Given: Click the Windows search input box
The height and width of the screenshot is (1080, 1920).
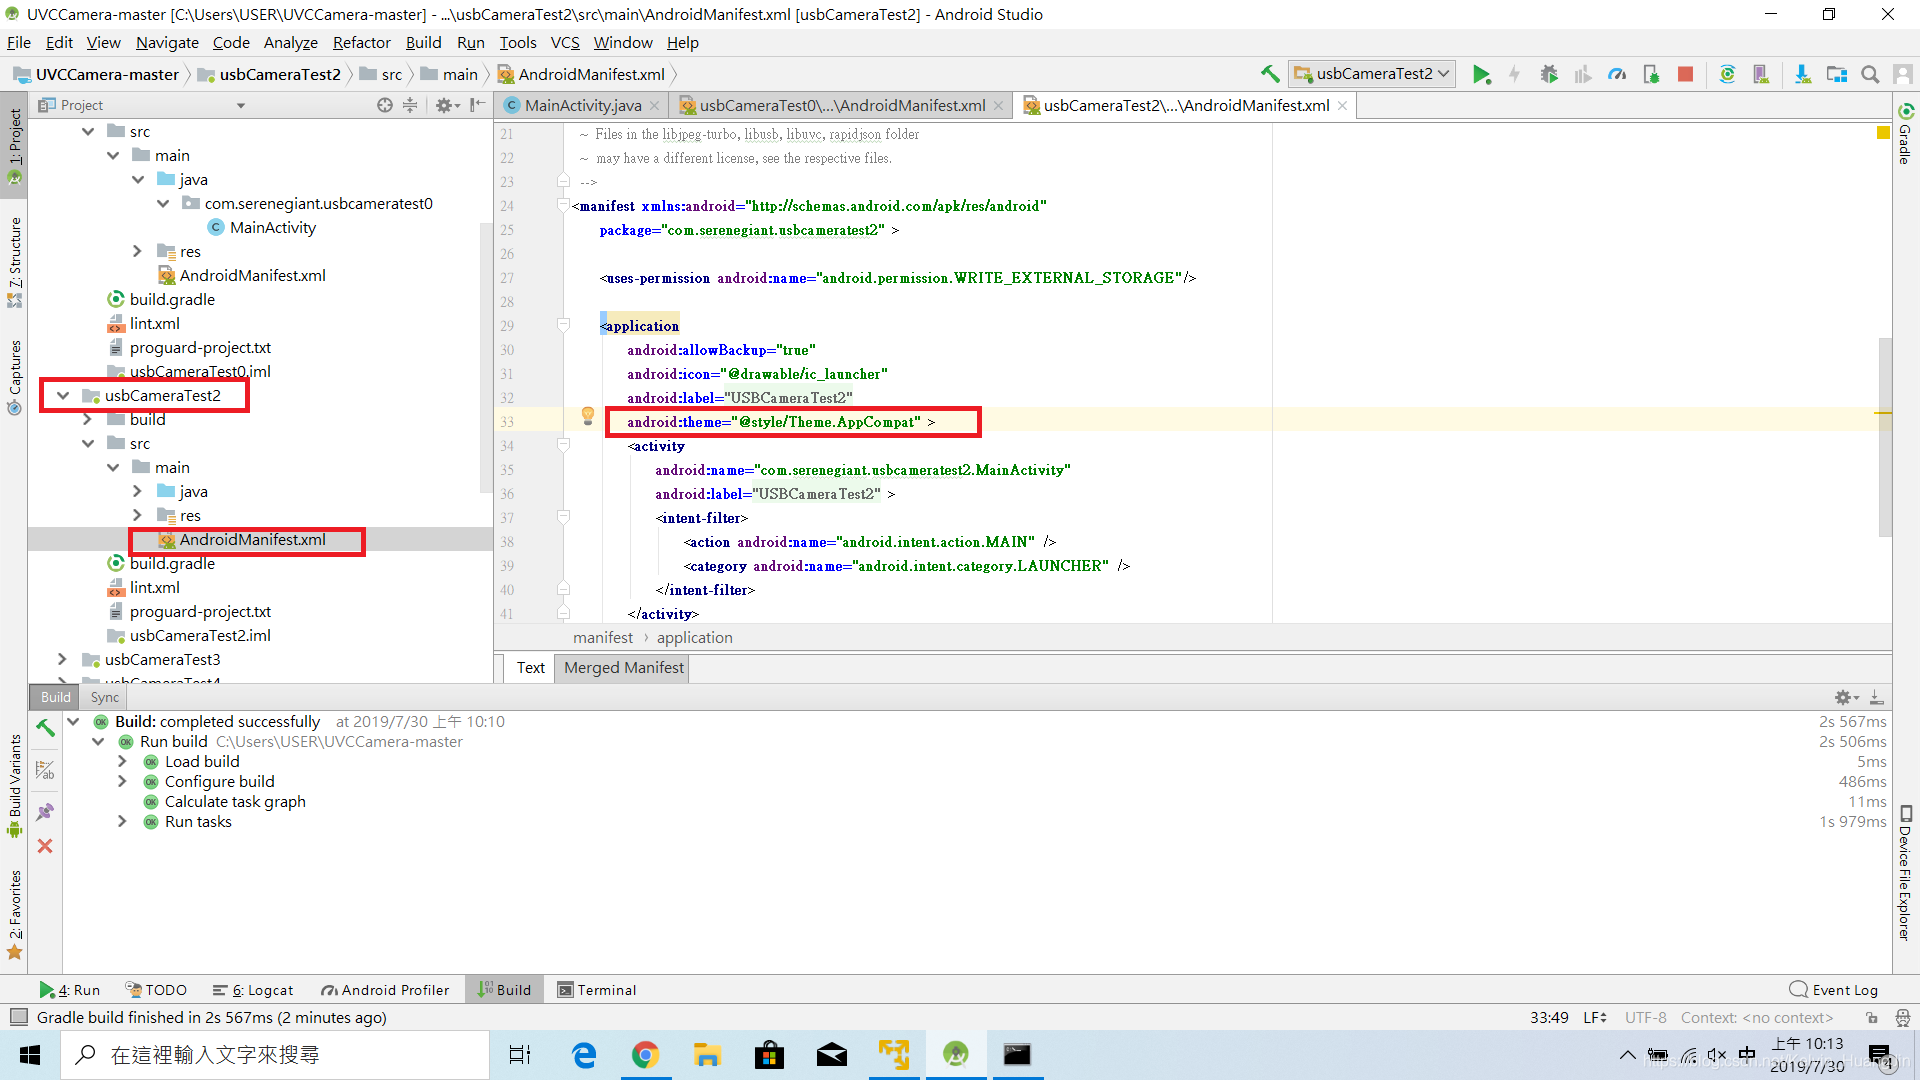Looking at the screenshot, I should [x=275, y=1055].
